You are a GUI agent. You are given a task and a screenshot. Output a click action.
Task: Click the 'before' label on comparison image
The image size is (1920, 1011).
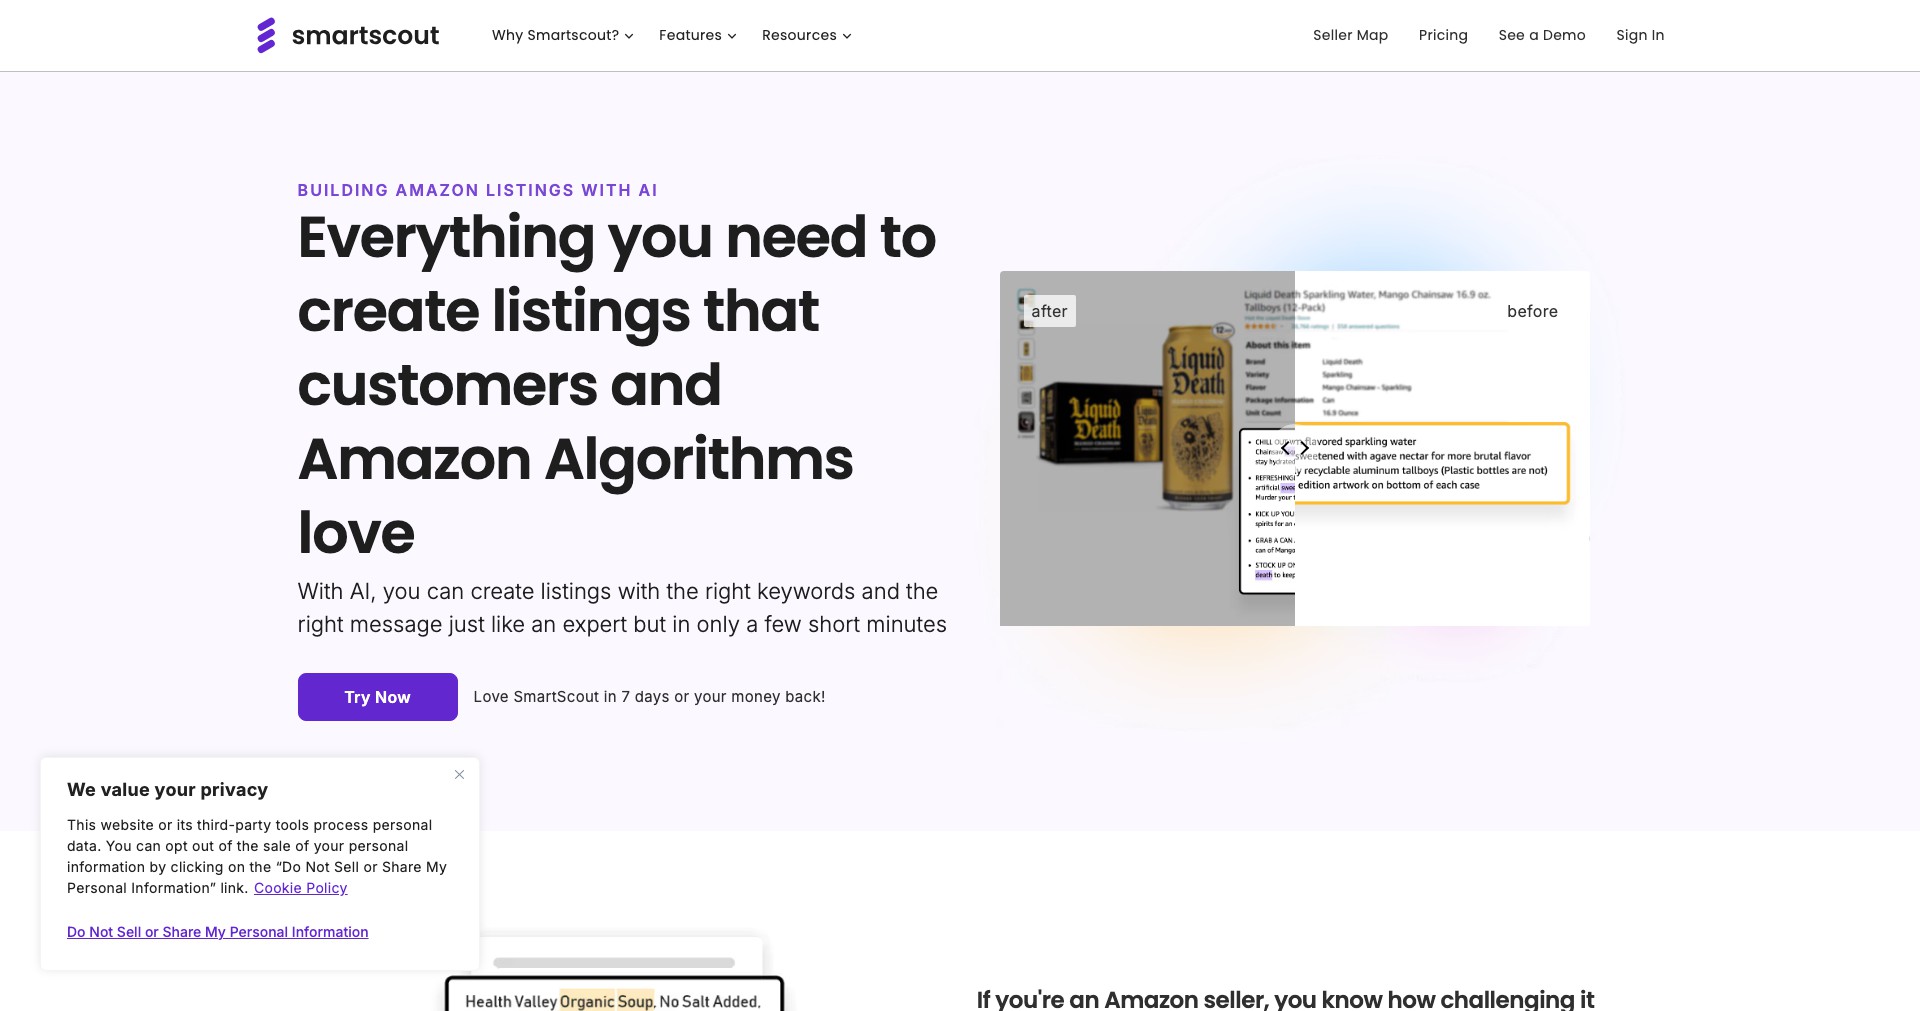pyautogui.click(x=1532, y=311)
